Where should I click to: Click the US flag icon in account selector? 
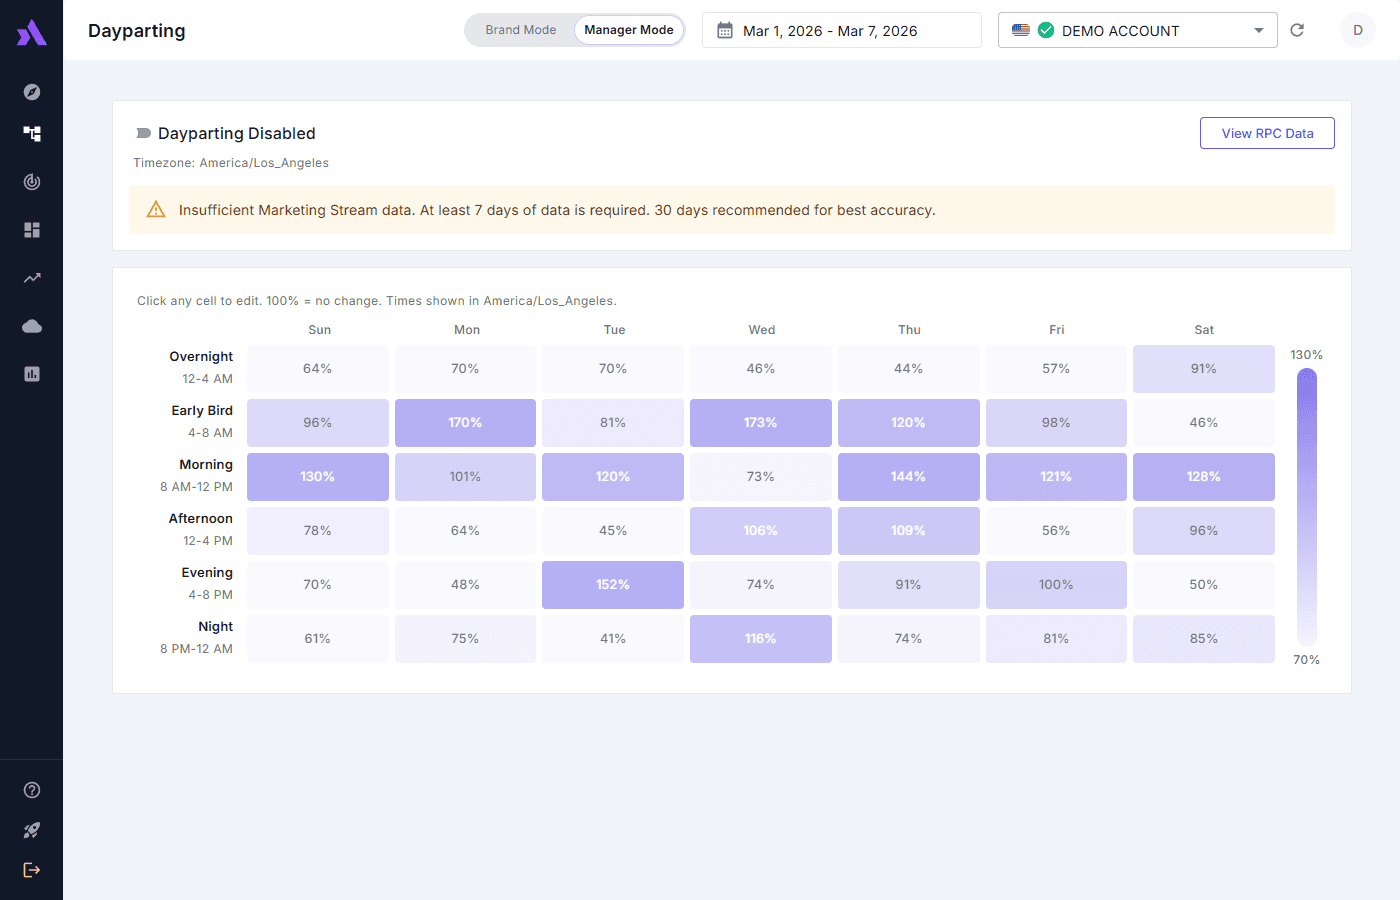[x=1021, y=30]
